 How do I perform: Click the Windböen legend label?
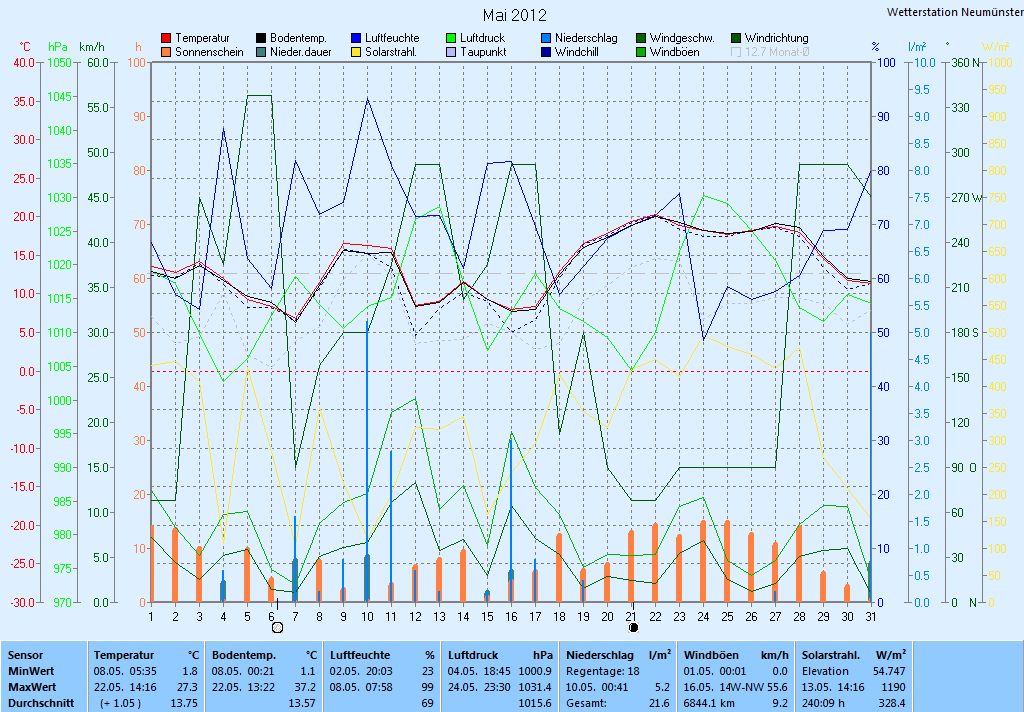(674, 52)
